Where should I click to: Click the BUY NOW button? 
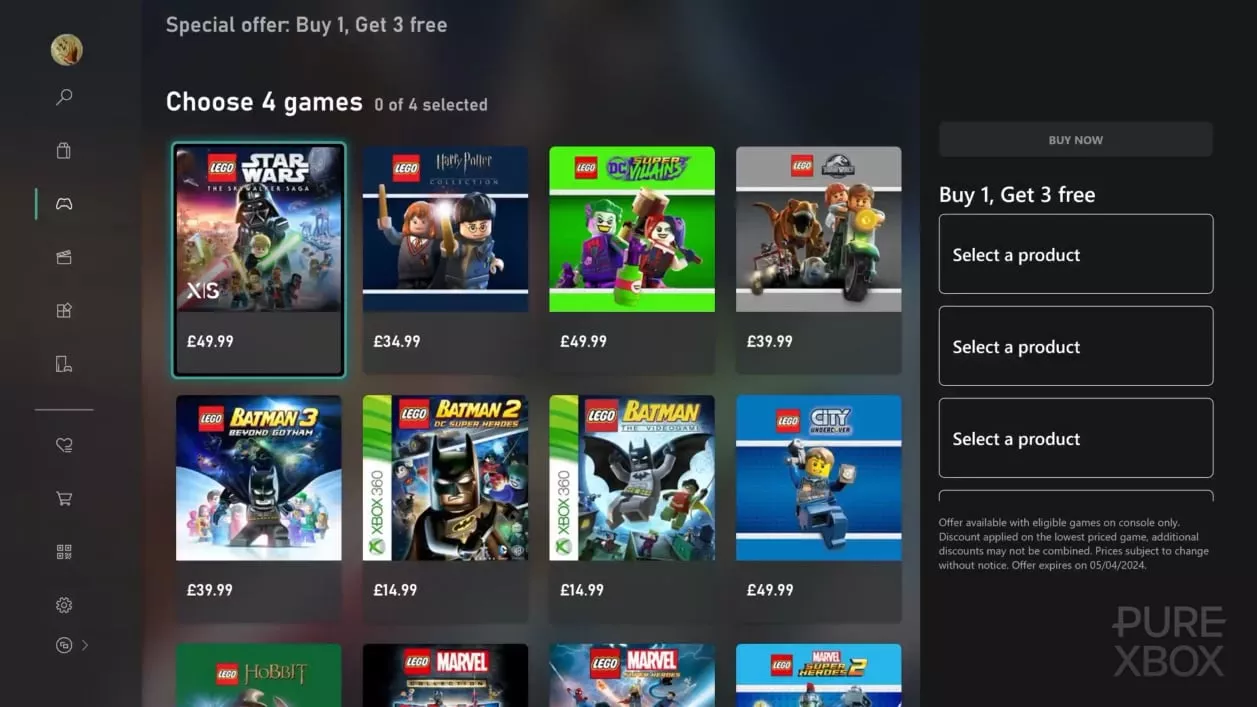point(1076,140)
